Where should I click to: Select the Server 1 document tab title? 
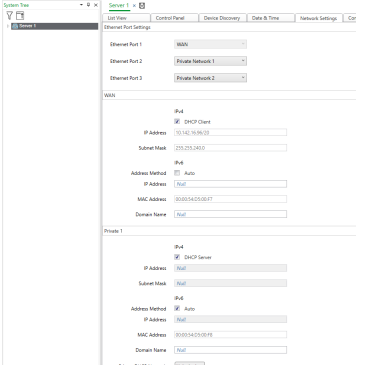119,5
